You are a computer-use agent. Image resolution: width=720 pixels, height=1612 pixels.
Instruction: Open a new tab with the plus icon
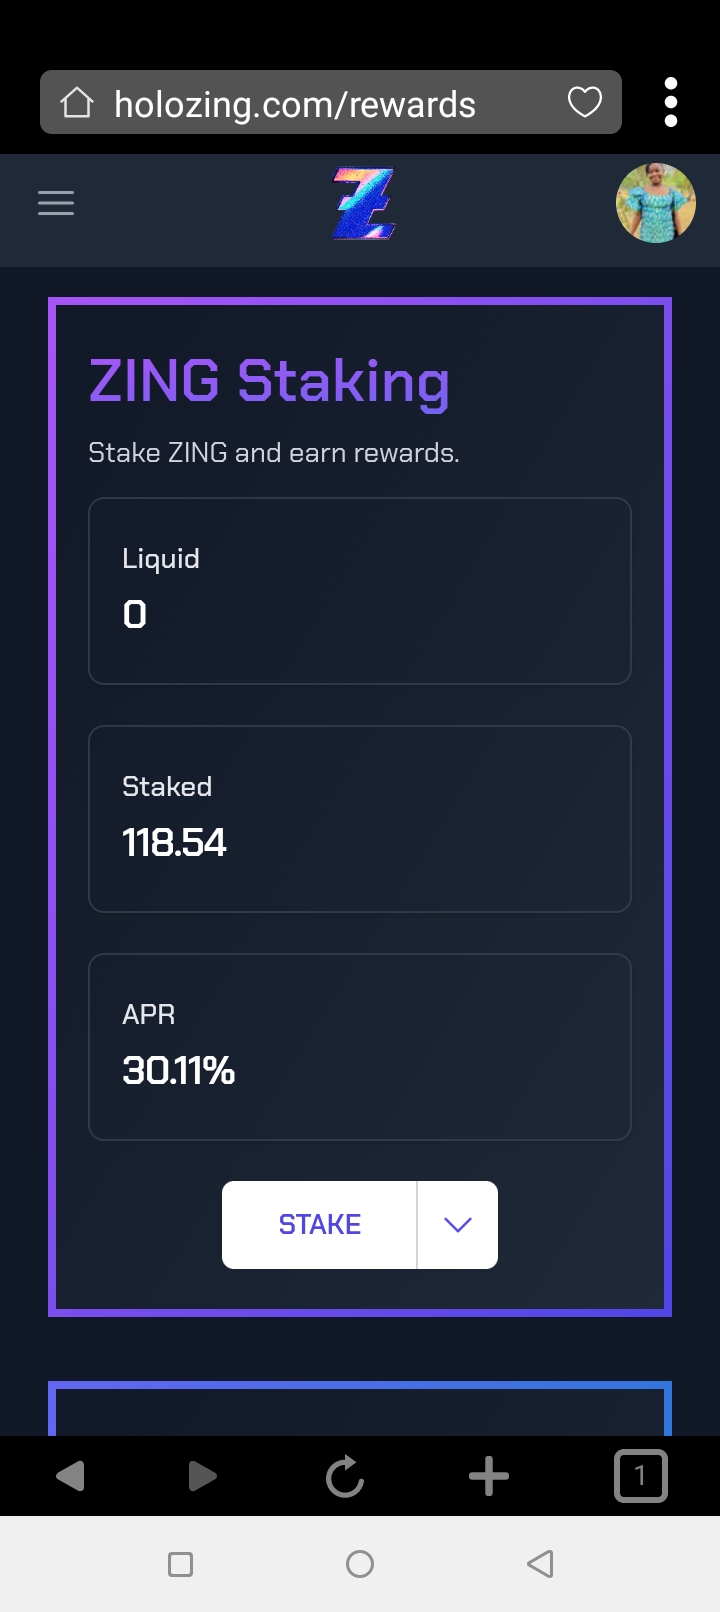[489, 1476]
